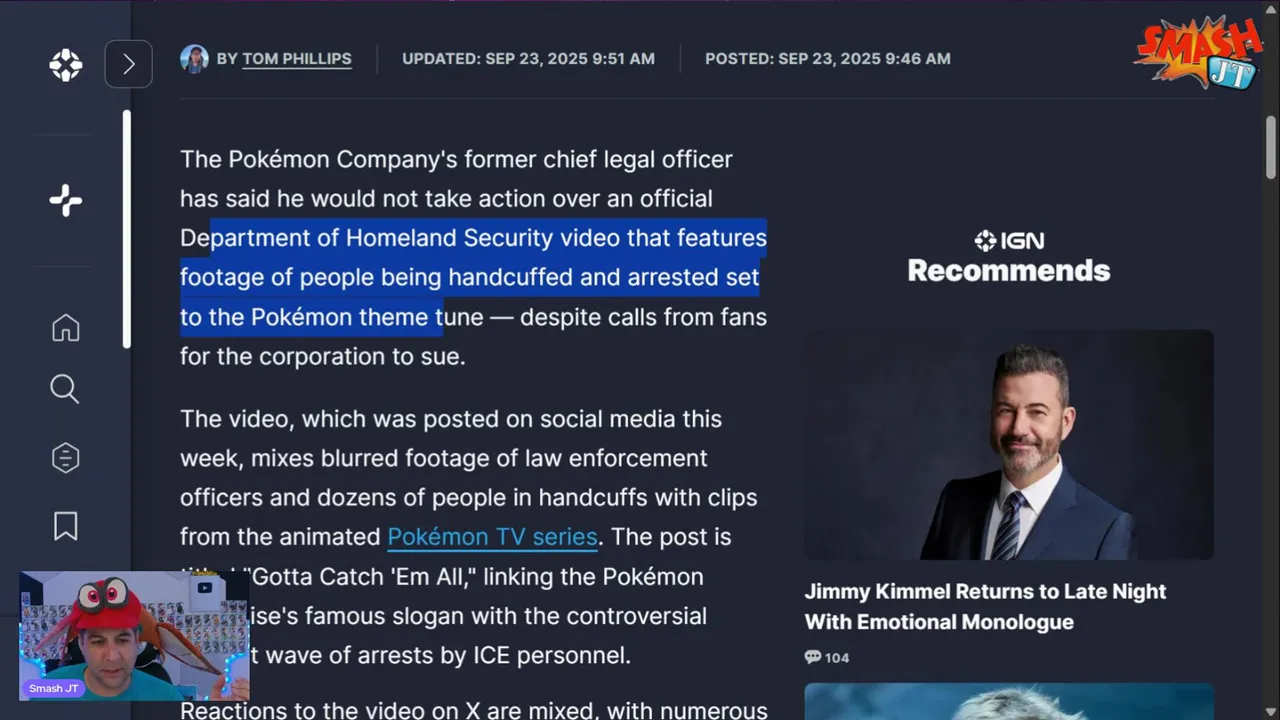Screen dimensions: 1280x720
Task: Open saved items via bookmark icon
Action: coord(66,526)
